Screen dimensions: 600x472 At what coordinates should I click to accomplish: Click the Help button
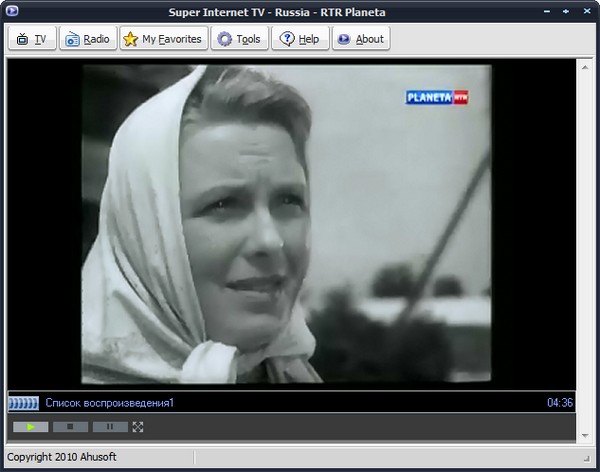pos(300,39)
